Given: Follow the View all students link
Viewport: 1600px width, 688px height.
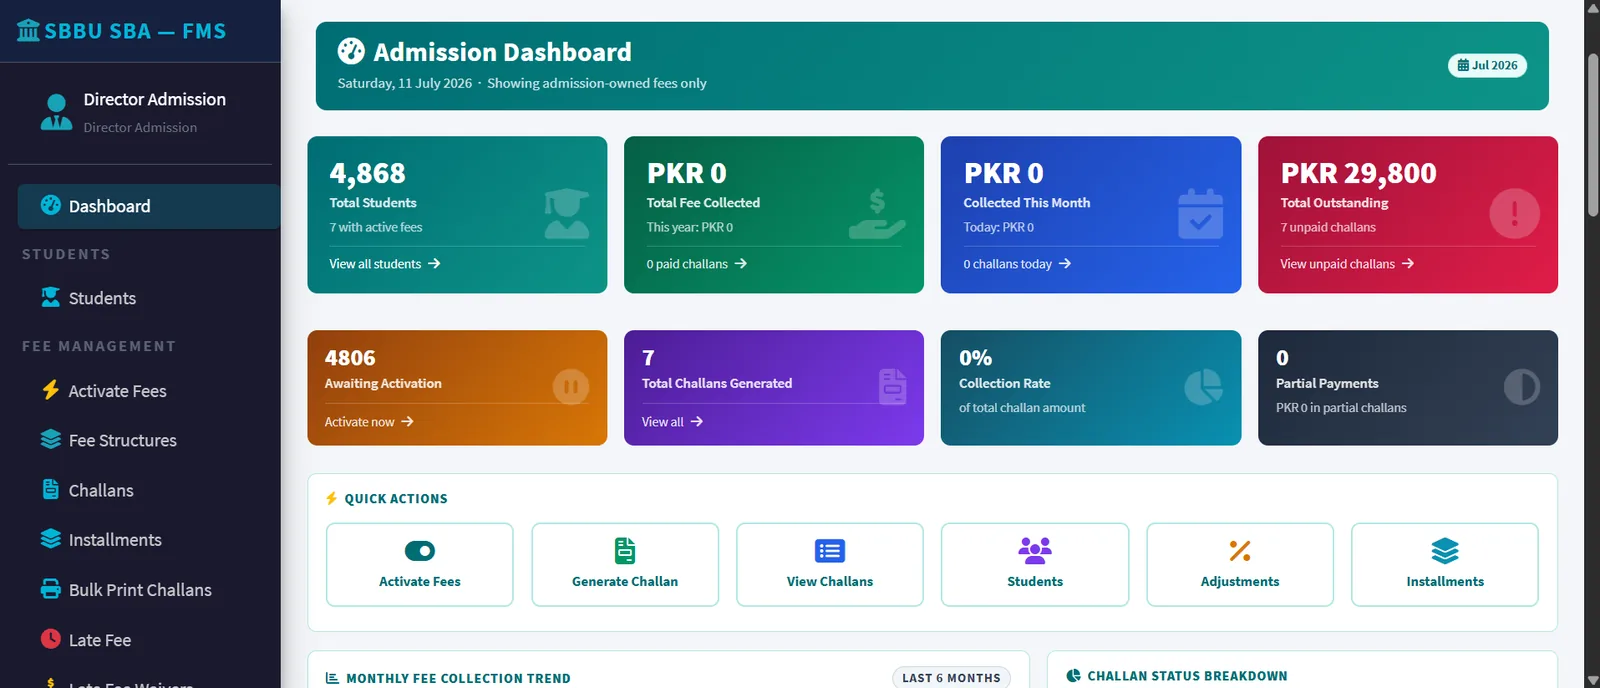Looking at the screenshot, I should click(x=385, y=264).
